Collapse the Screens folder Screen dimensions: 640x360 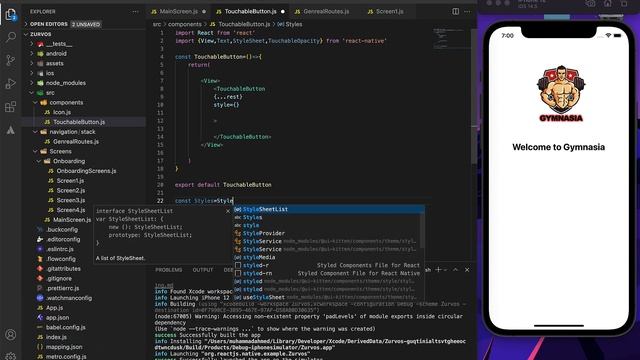60,151
